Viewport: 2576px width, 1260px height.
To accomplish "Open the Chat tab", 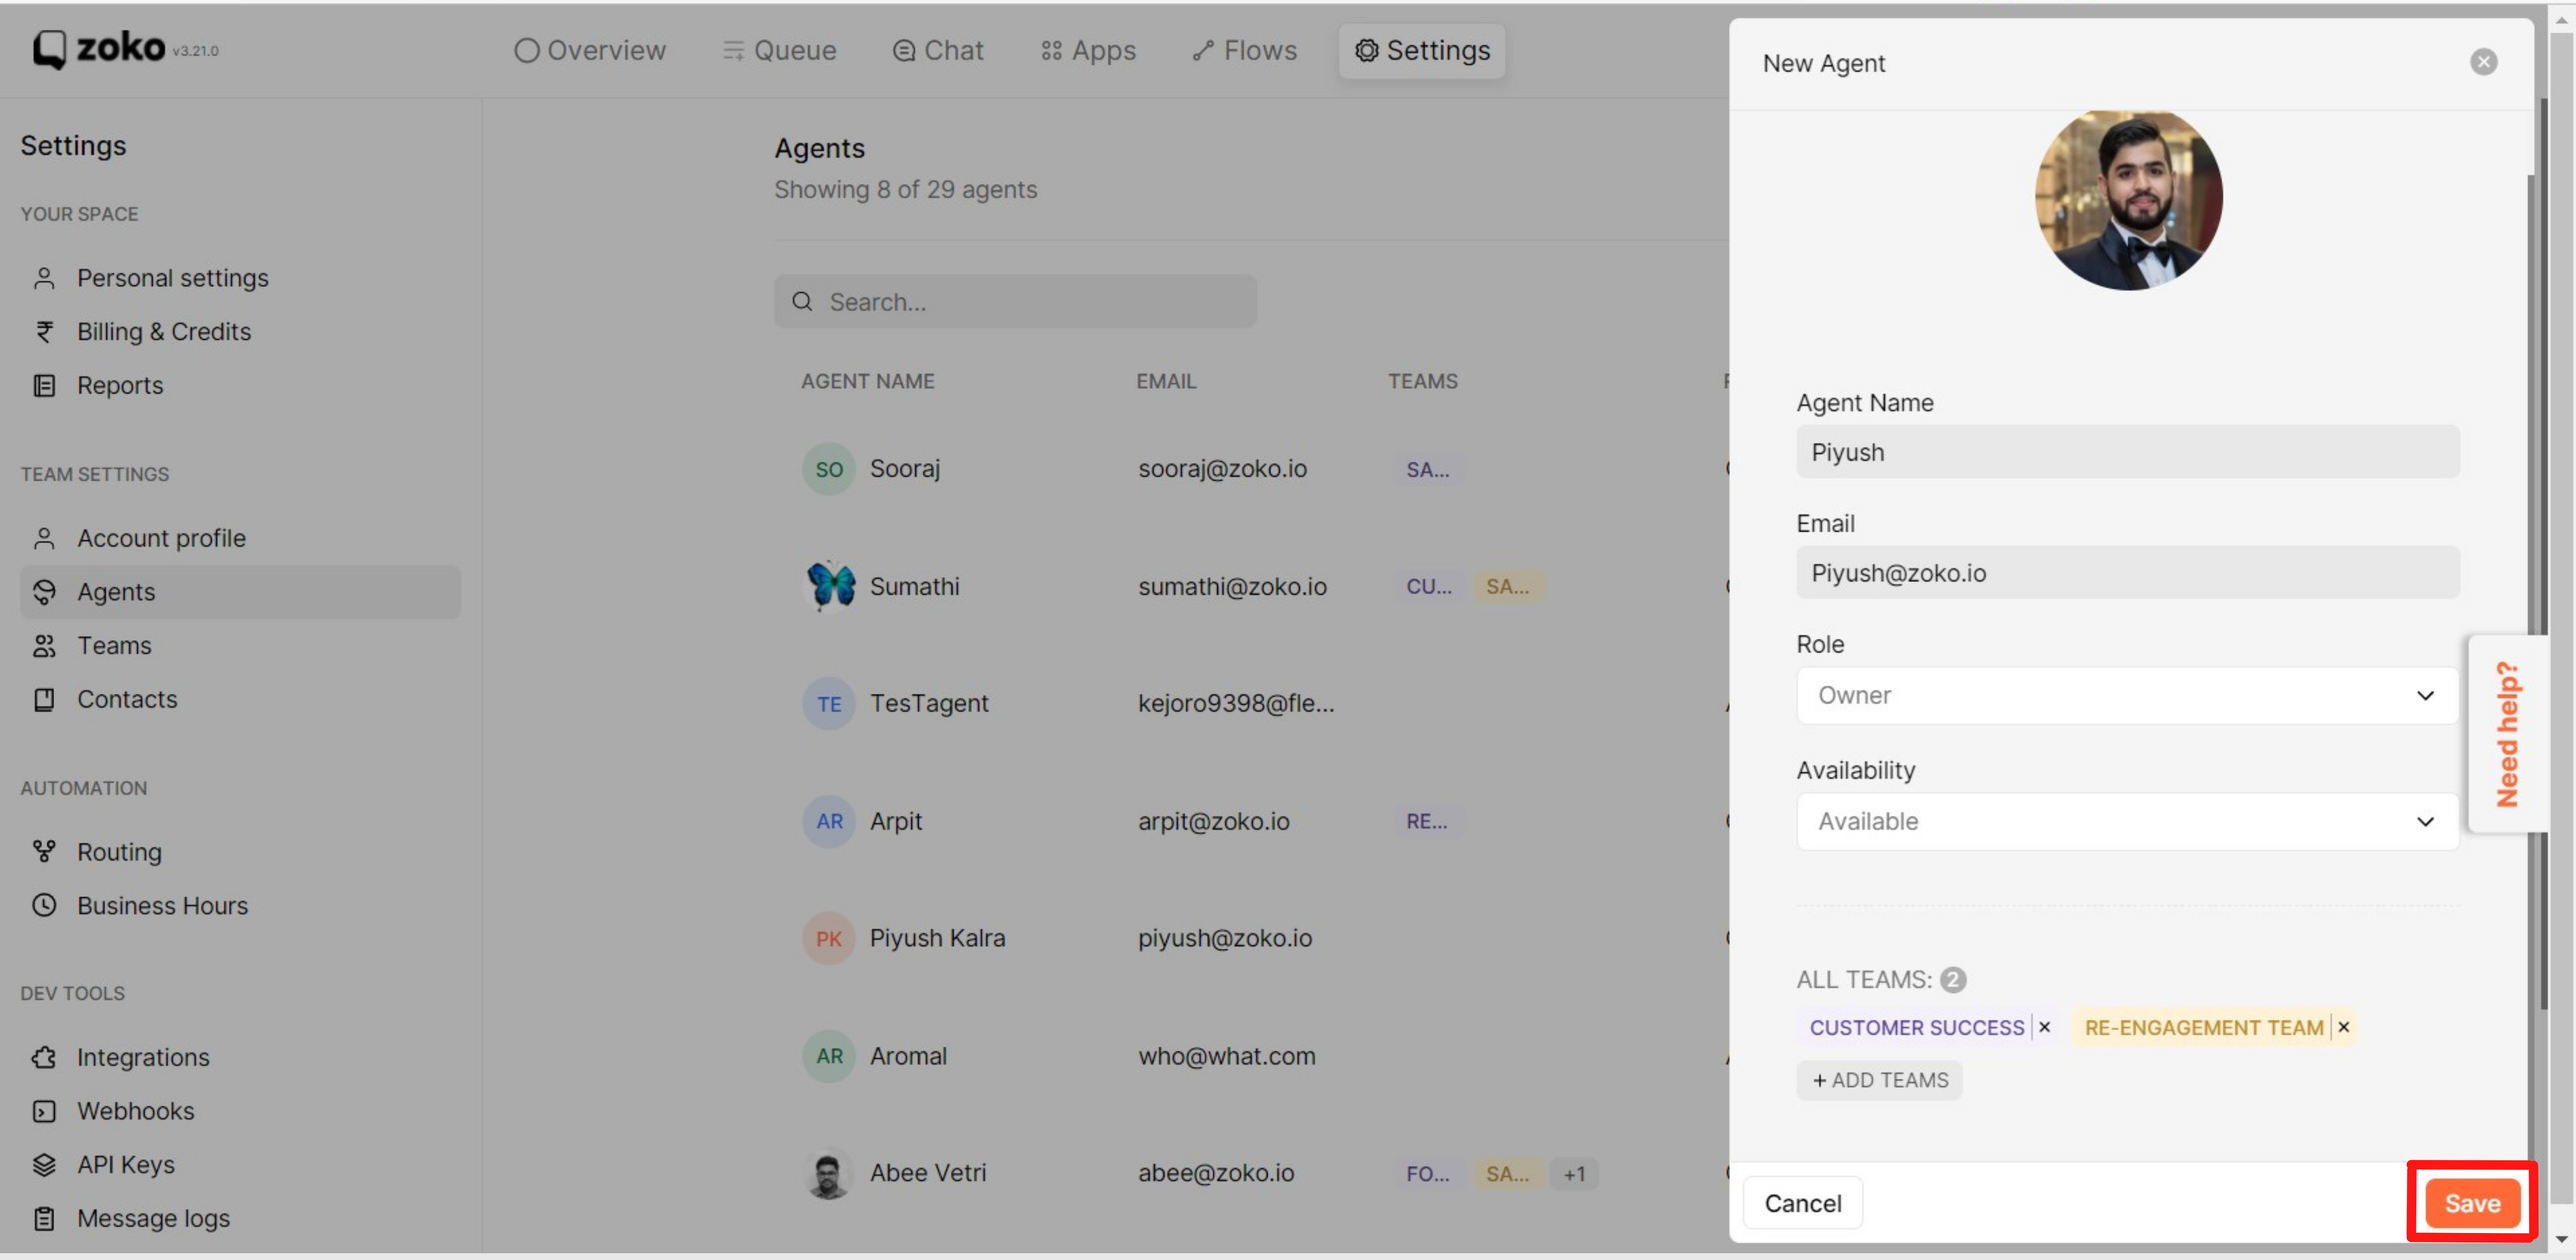I will [x=938, y=50].
